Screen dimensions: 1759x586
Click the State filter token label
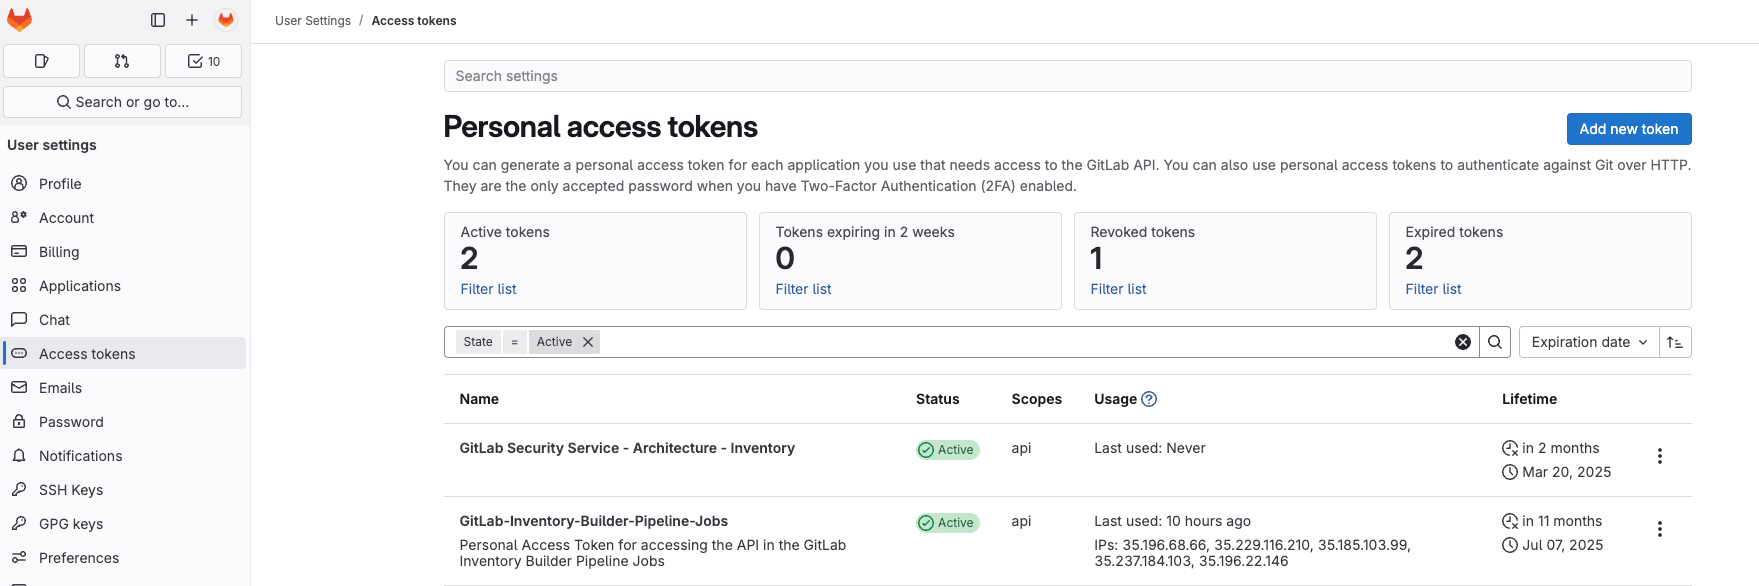(x=478, y=342)
